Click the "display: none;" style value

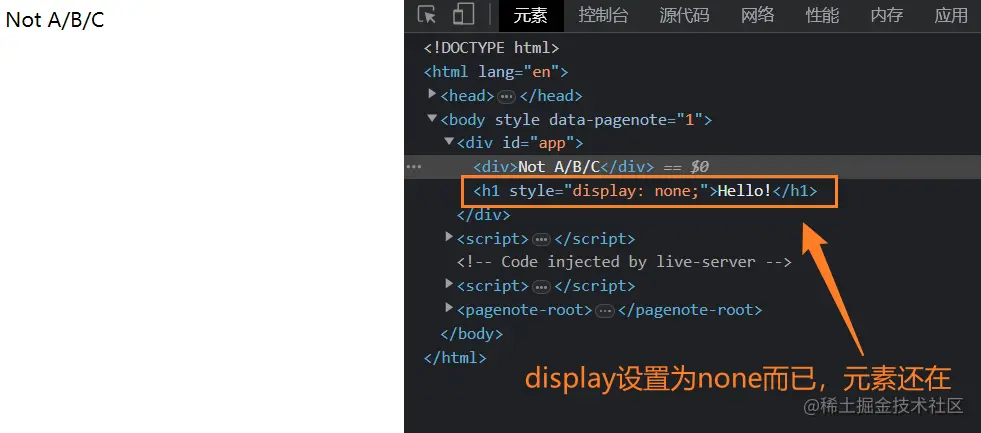pyautogui.click(x=636, y=191)
